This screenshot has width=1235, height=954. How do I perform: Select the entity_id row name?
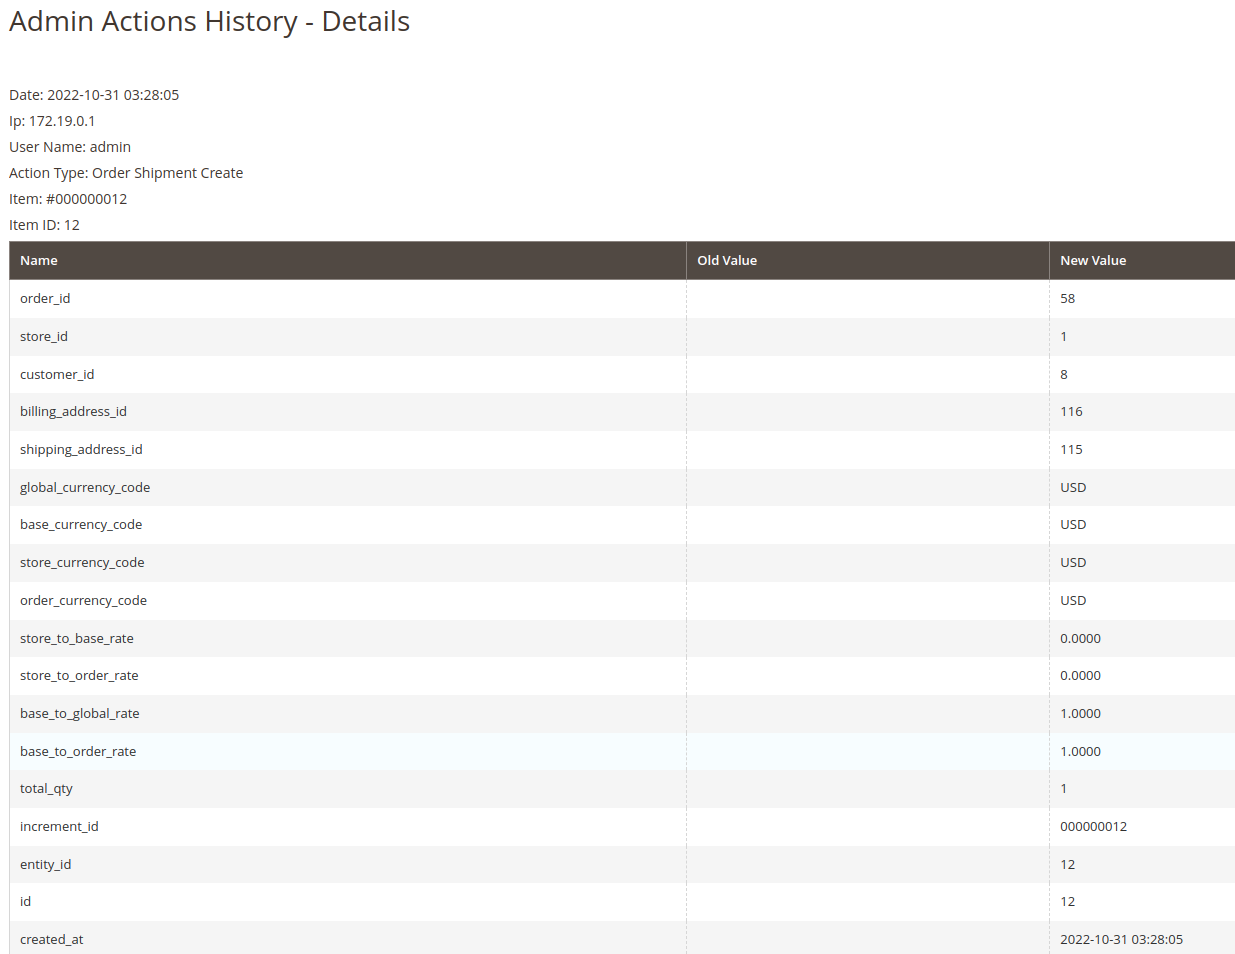pyautogui.click(x=46, y=864)
